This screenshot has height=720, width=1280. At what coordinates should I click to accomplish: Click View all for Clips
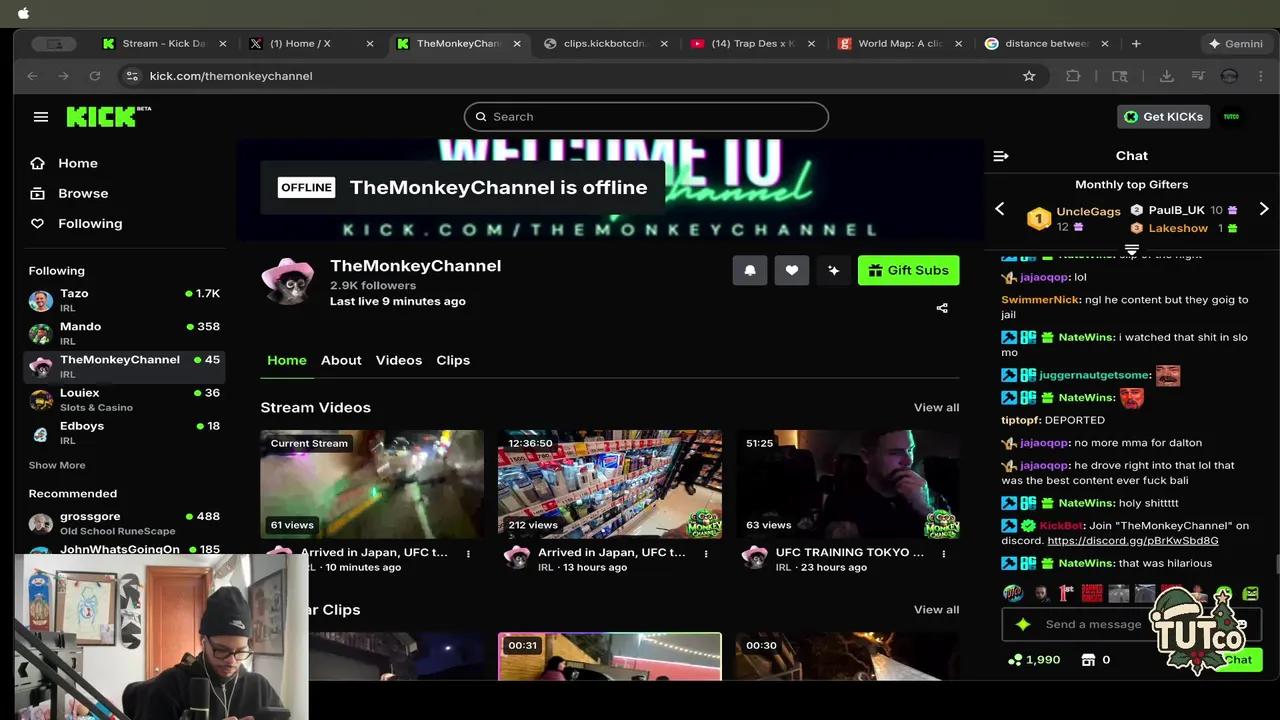936,609
